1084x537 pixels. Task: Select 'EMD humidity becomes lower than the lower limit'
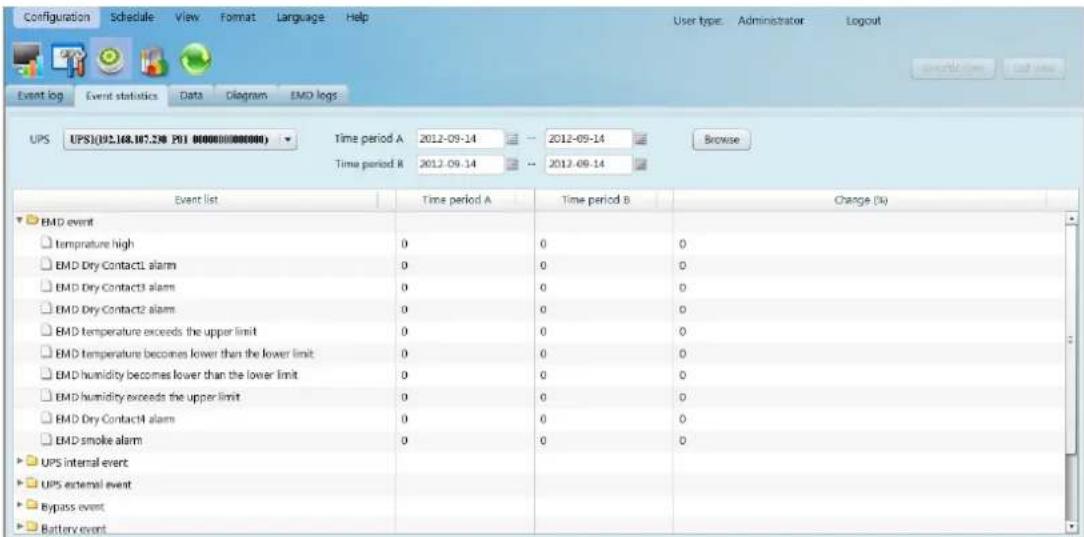[x=539, y=375]
